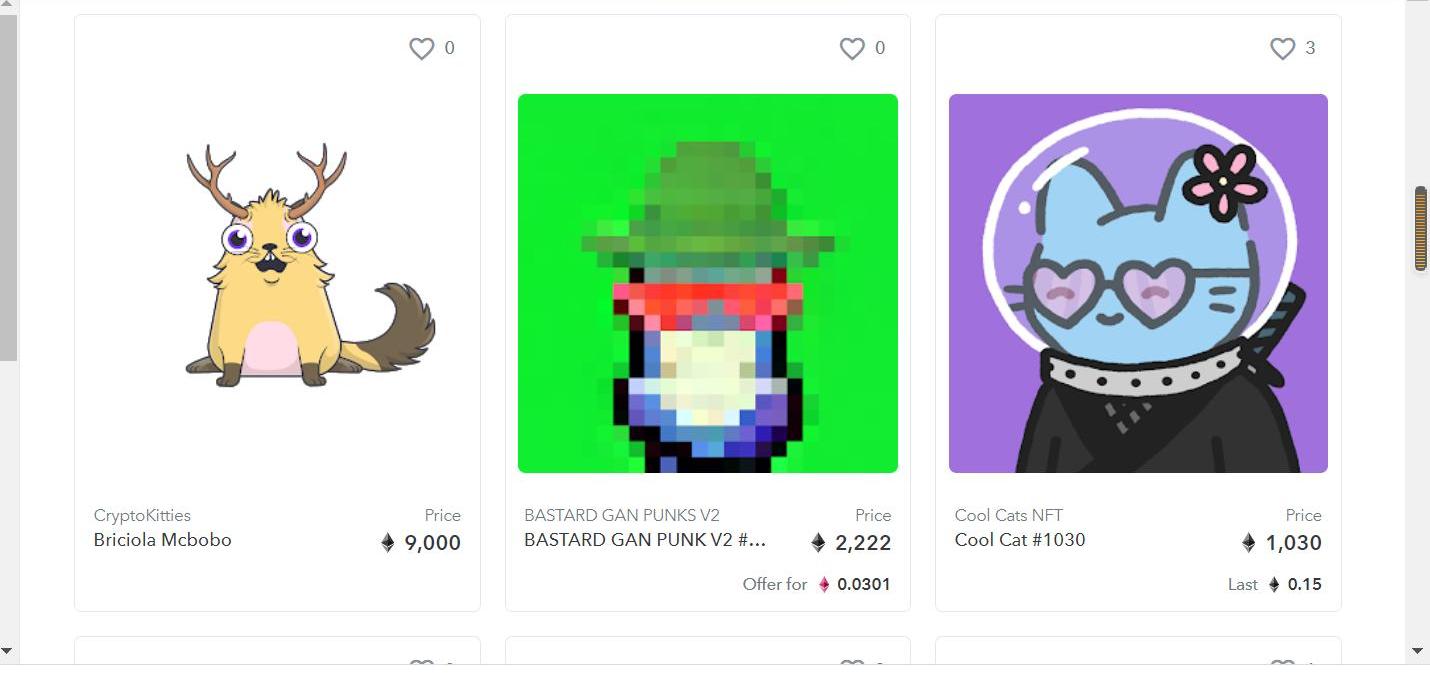
Task: Click the left scrollbar down arrow
Action: coord(8,651)
